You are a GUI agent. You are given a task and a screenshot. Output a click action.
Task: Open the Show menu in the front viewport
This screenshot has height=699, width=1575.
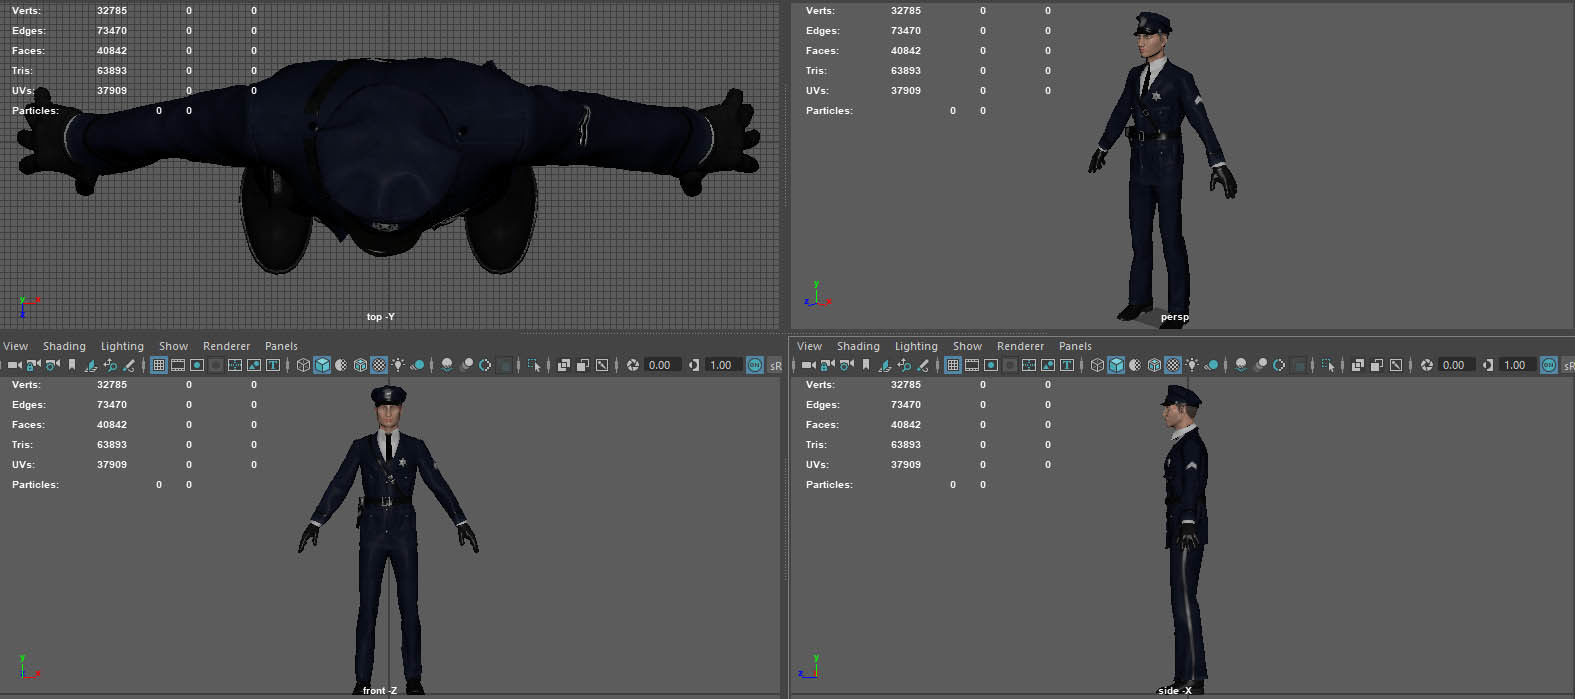click(173, 346)
